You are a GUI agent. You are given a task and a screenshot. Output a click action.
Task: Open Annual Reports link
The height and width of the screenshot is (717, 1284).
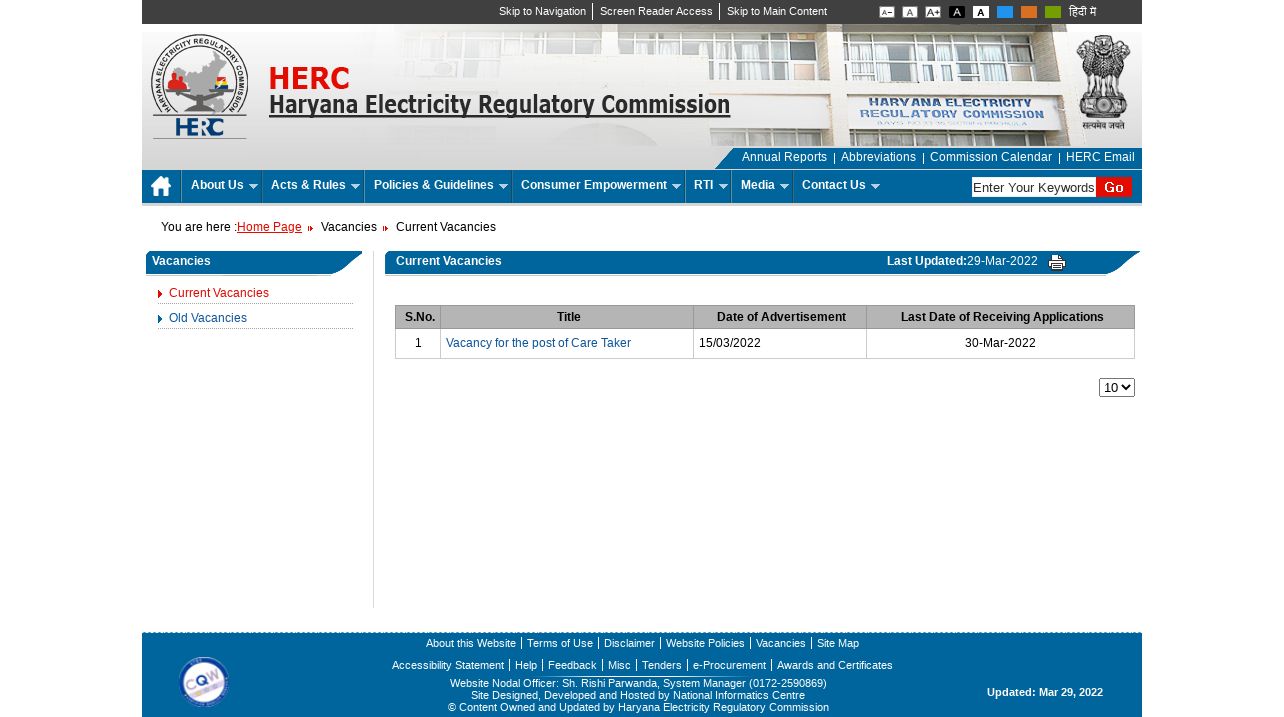(784, 157)
